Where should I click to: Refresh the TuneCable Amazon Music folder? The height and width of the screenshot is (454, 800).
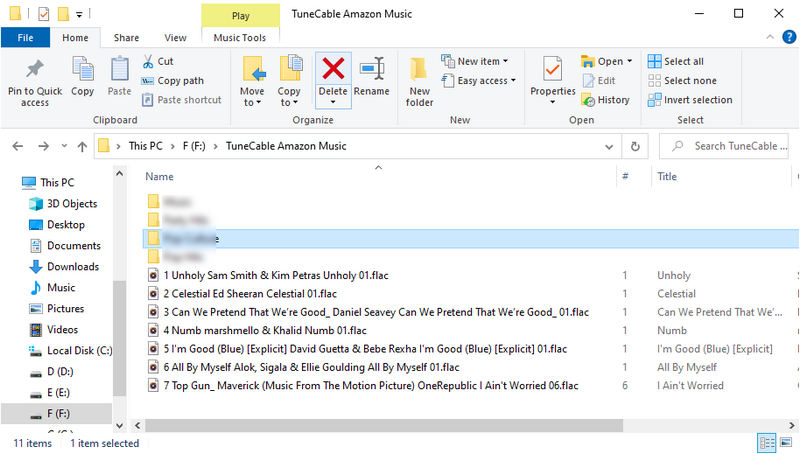click(635, 146)
